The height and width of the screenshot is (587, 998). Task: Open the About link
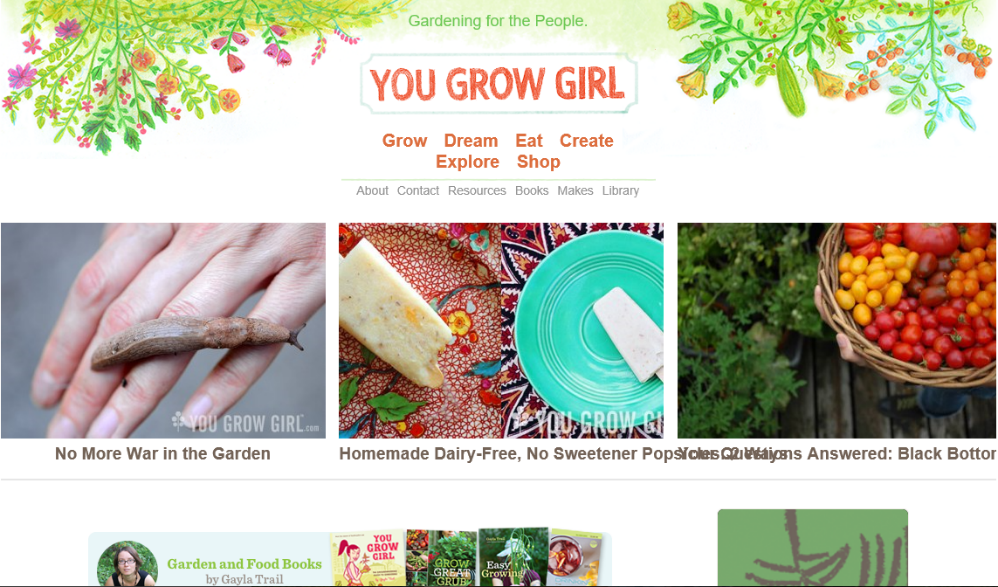(x=372, y=190)
